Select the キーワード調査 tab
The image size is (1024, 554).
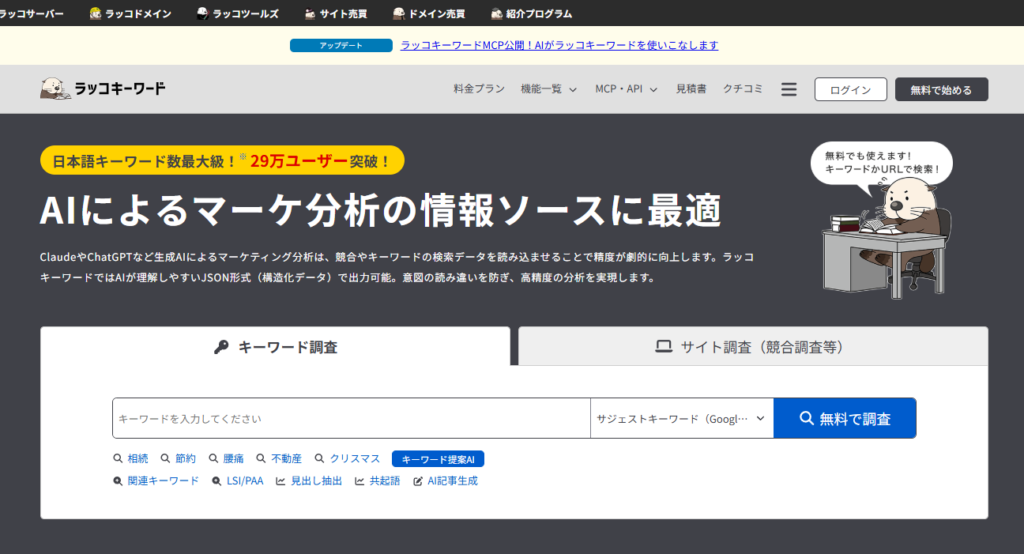275,346
